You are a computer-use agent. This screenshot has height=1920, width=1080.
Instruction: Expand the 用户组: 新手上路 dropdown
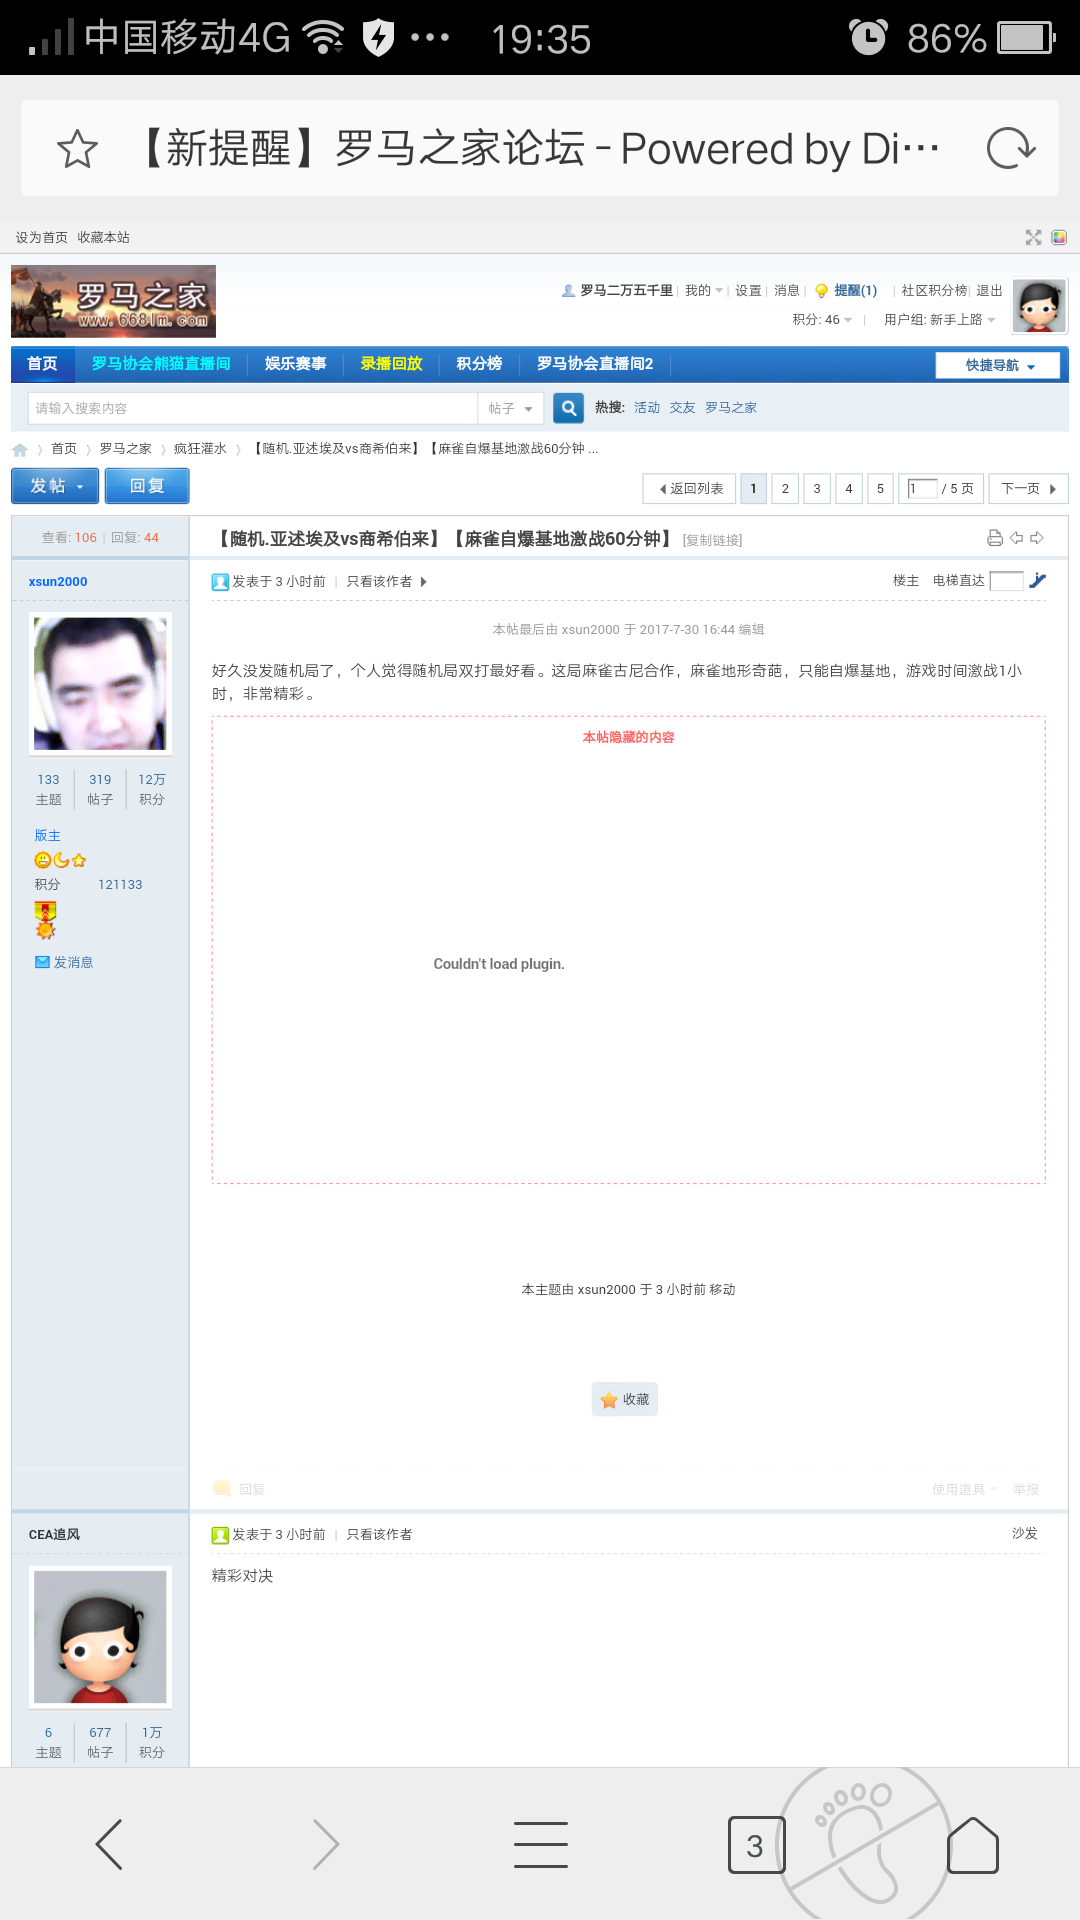coord(940,320)
